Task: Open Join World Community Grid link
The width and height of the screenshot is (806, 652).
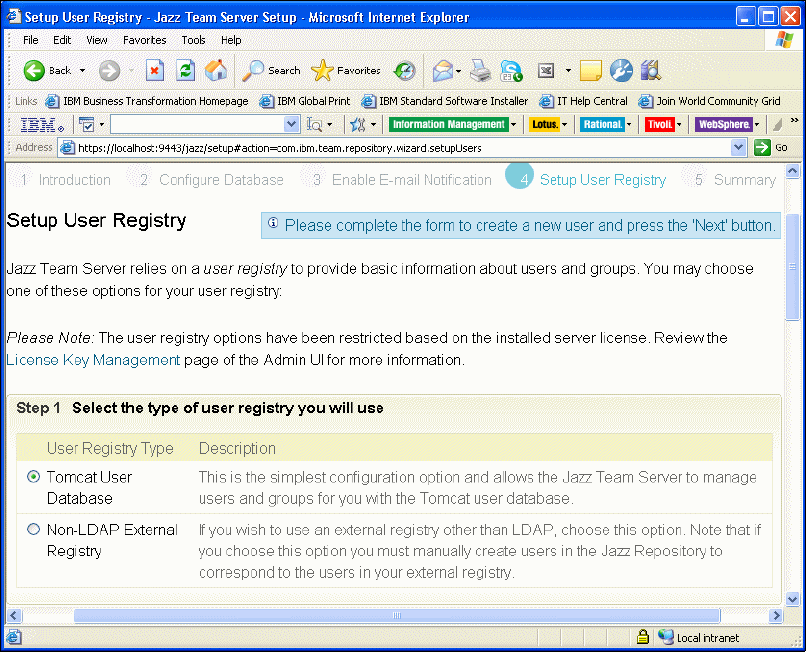Action: 709,101
